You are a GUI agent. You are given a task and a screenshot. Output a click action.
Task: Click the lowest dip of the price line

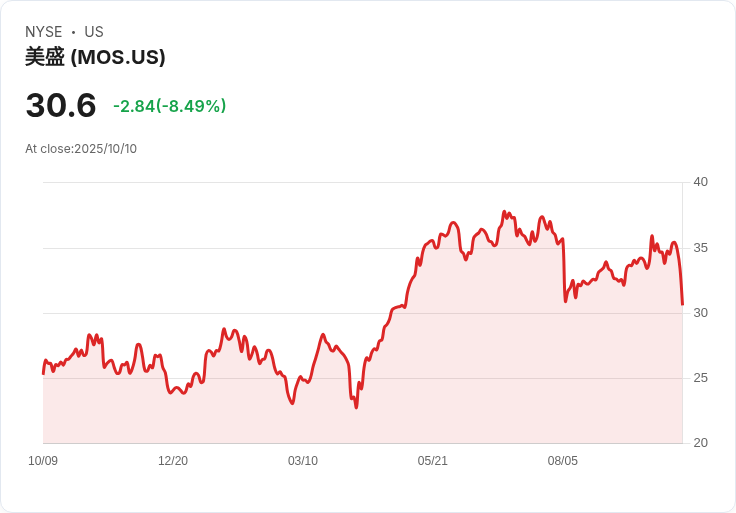tap(356, 407)
